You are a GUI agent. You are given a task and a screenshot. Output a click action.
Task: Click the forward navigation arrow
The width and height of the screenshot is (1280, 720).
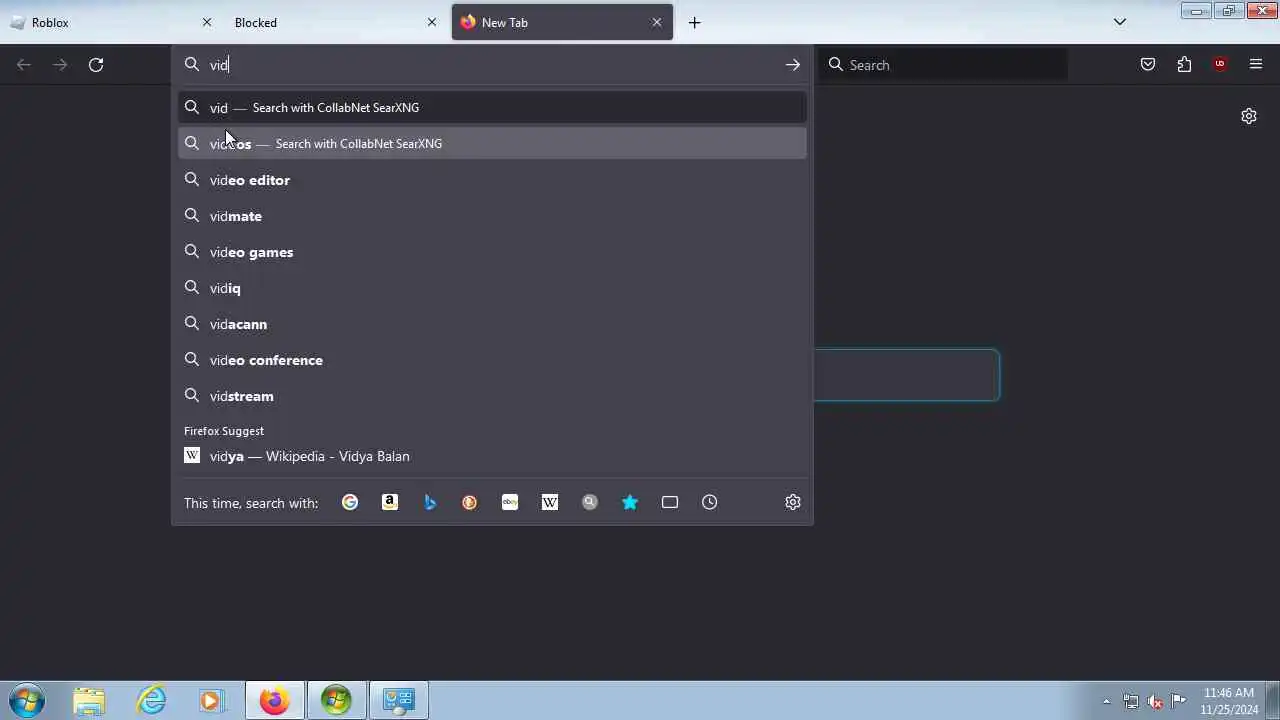point(60,65)
